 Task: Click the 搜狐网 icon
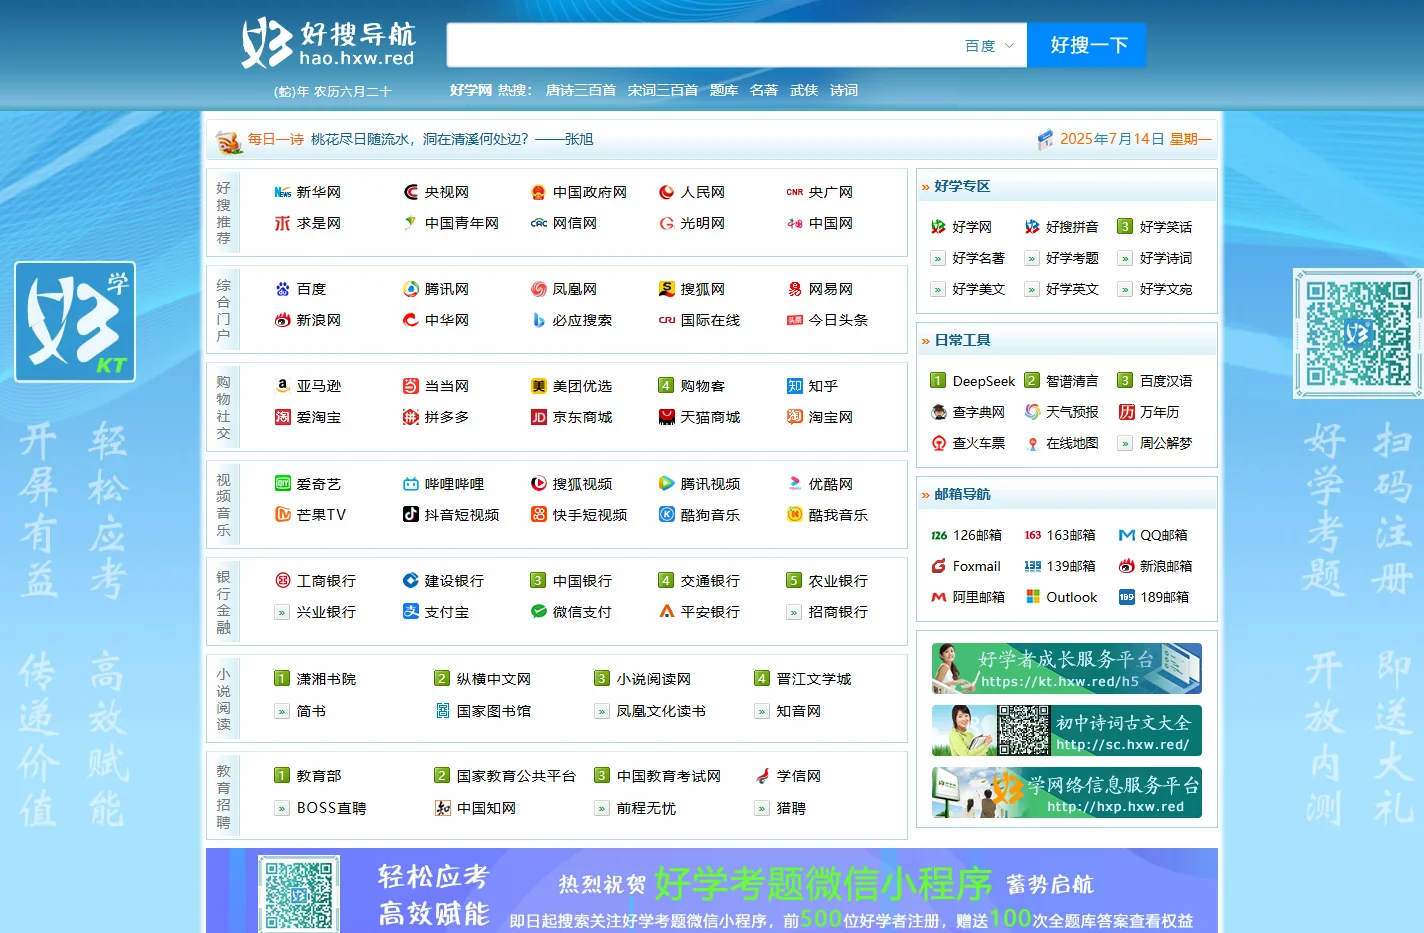667,289
